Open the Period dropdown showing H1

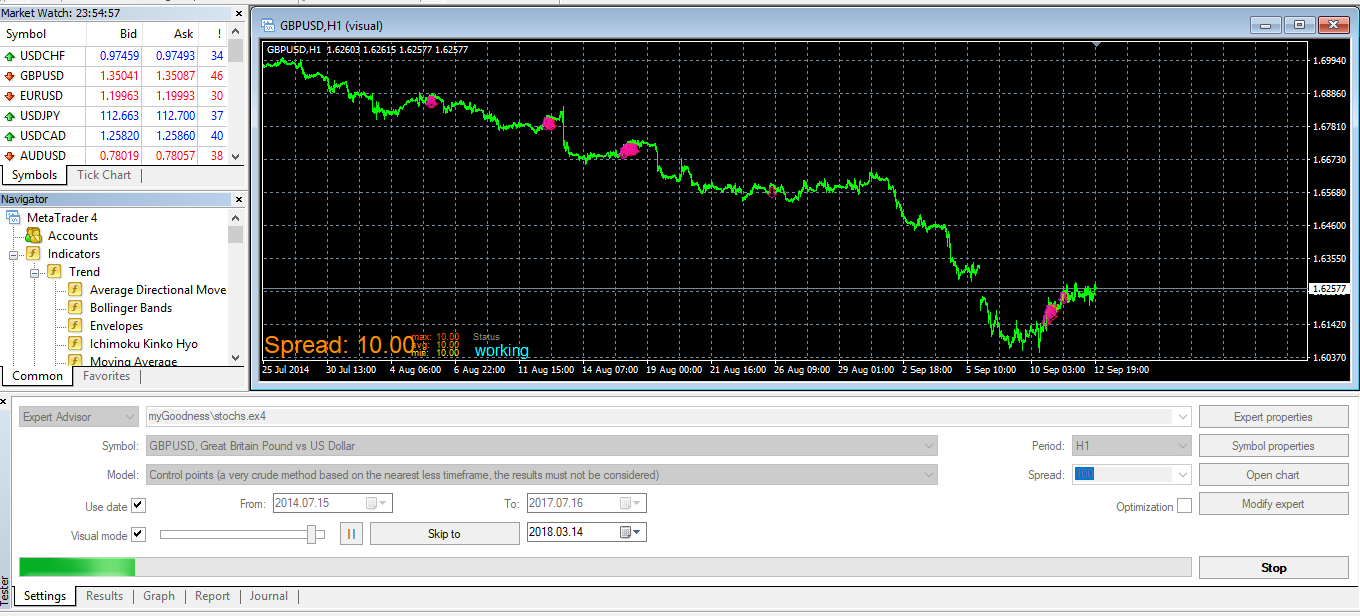pos(1183,446)
